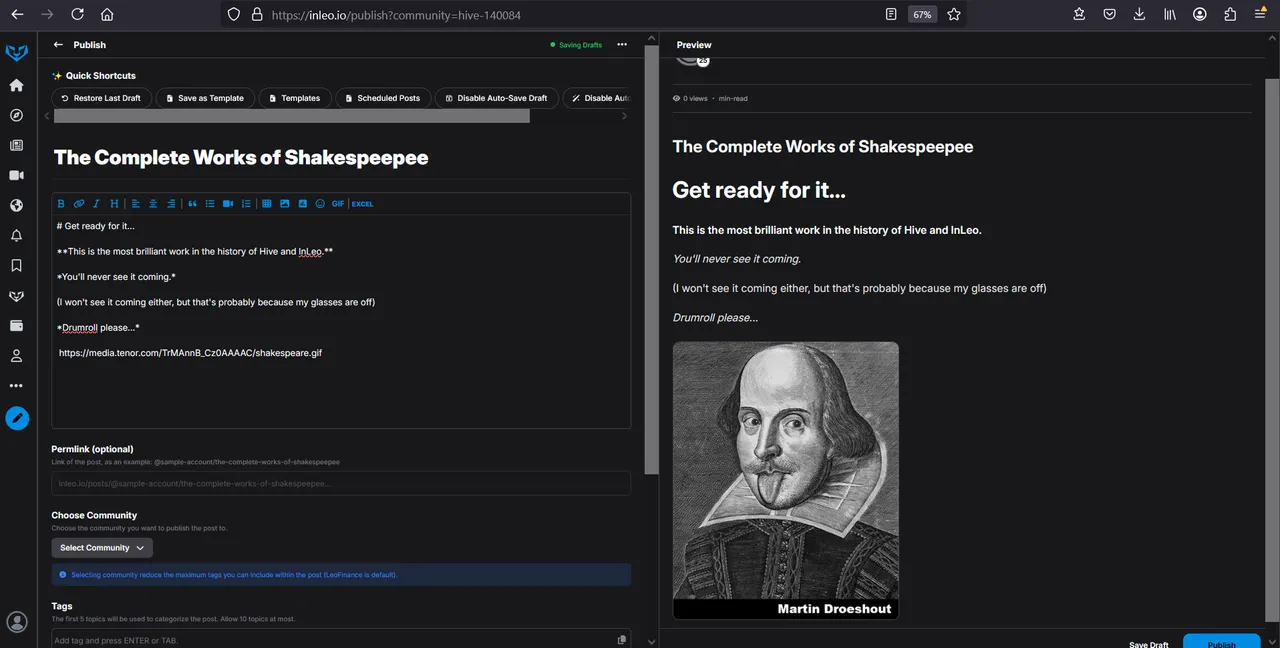Click the Shakespeare GIF in preview
The width and height of the screenshot is (1280, 648).
click(785, 480)
